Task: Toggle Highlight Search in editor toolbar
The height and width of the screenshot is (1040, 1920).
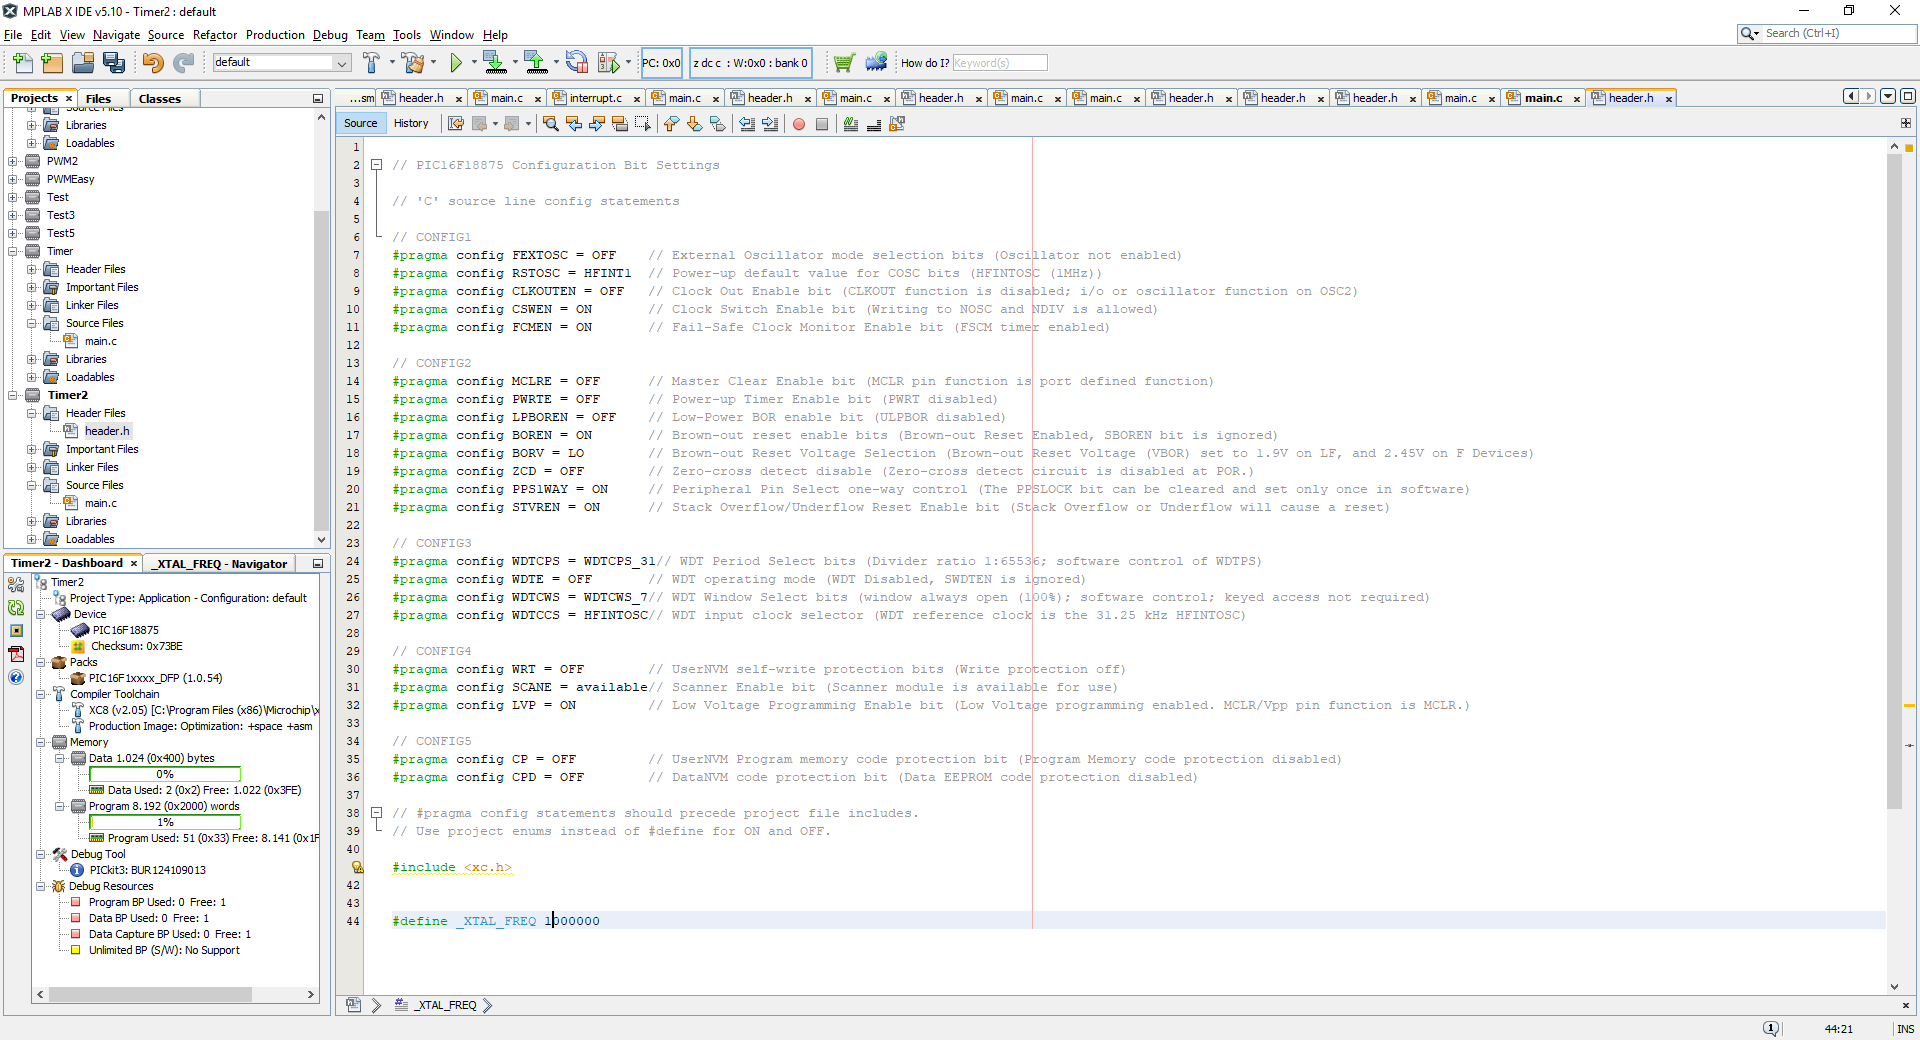Action: pyautogui.click(x=619, y=124)
